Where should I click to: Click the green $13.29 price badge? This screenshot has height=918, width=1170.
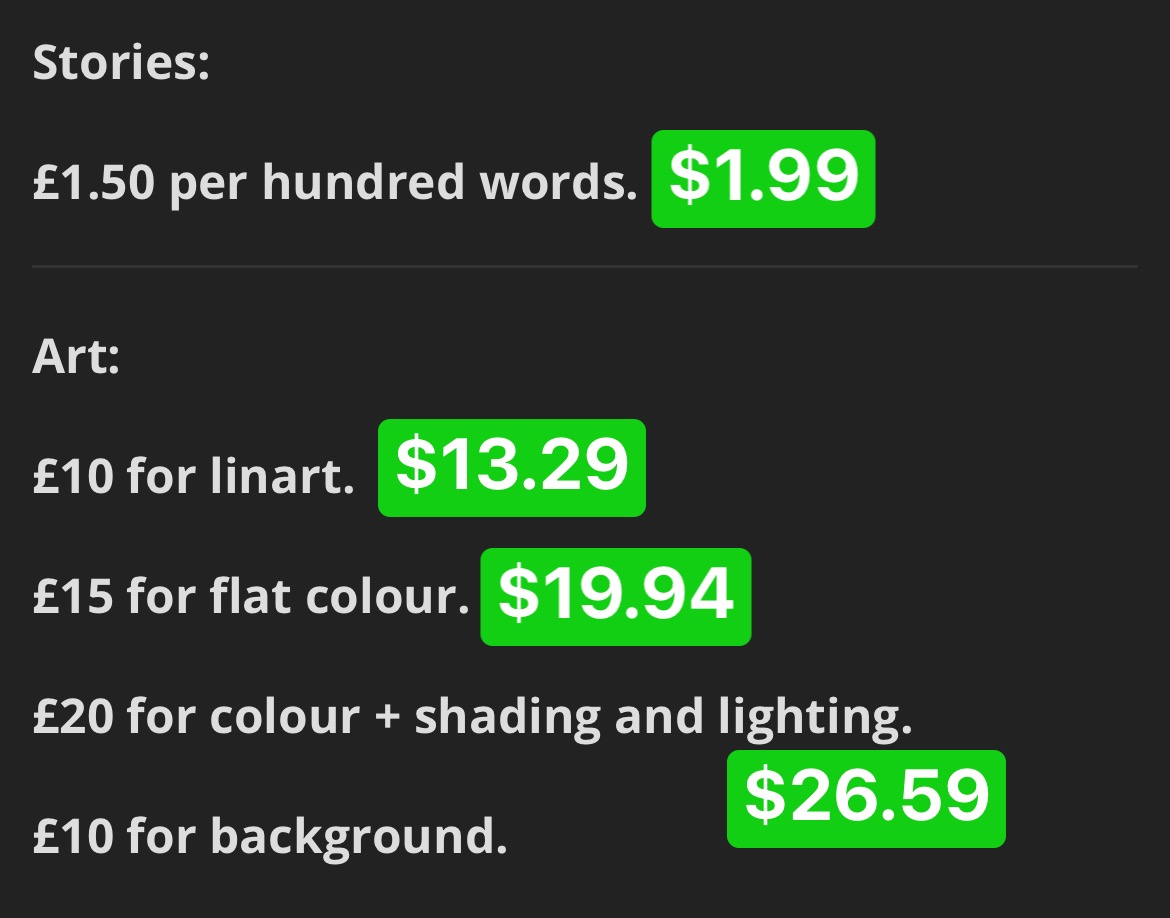(x=511, y=467)
